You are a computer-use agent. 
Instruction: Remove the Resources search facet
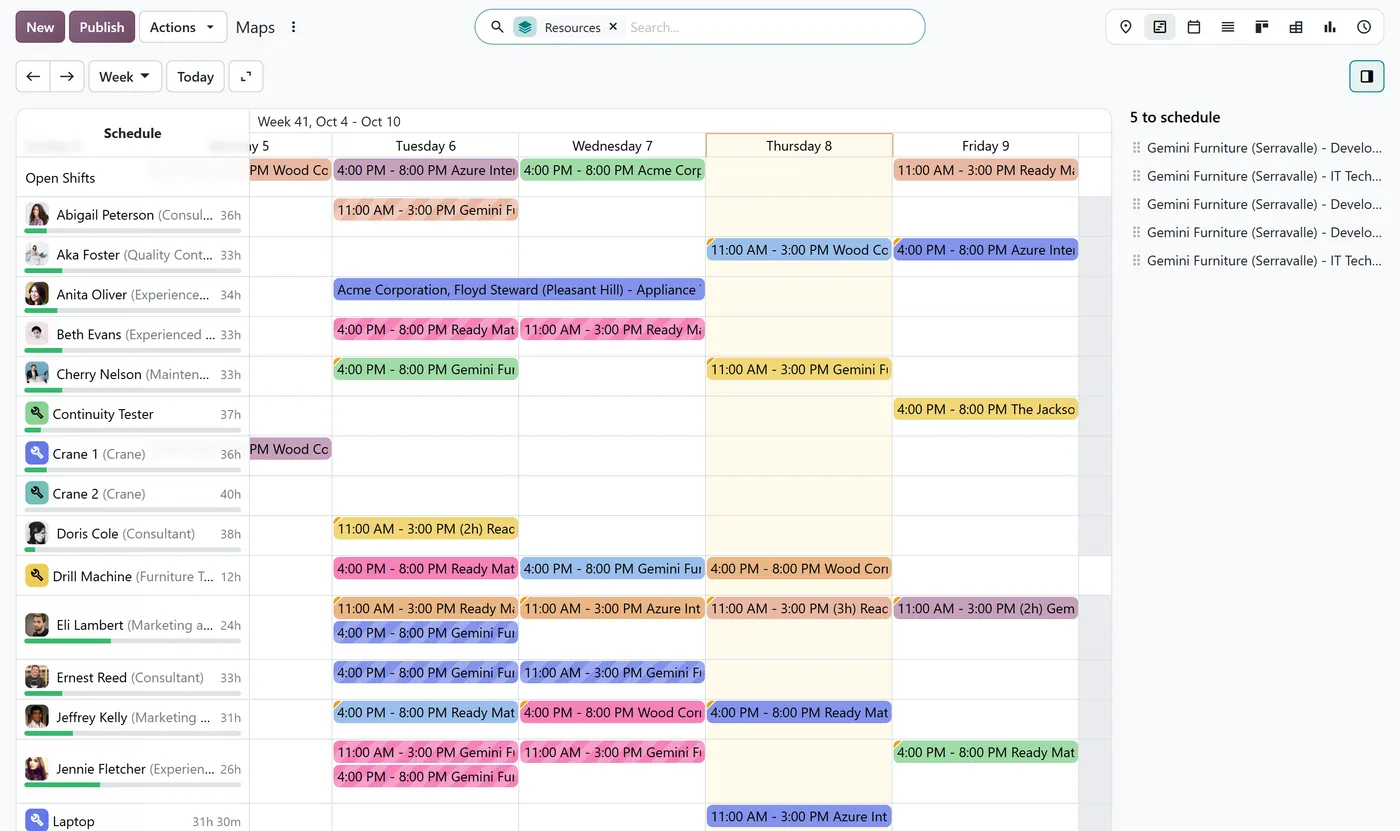(x=613, y=27)
